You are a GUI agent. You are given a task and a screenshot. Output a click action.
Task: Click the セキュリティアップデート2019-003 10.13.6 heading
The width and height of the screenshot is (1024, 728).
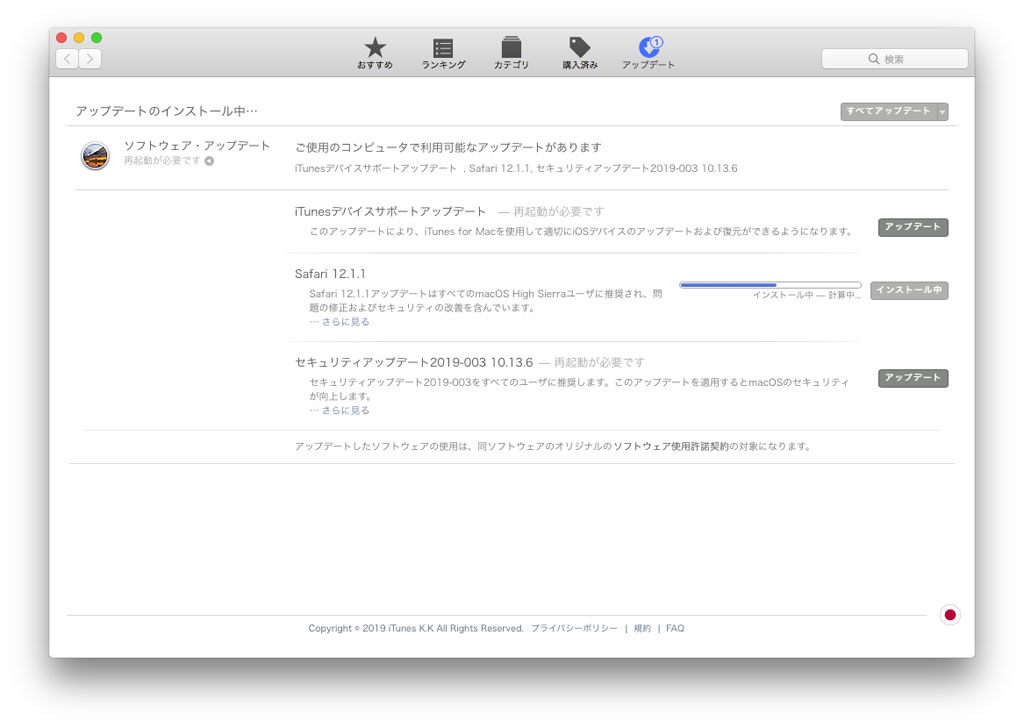point(413,362)
